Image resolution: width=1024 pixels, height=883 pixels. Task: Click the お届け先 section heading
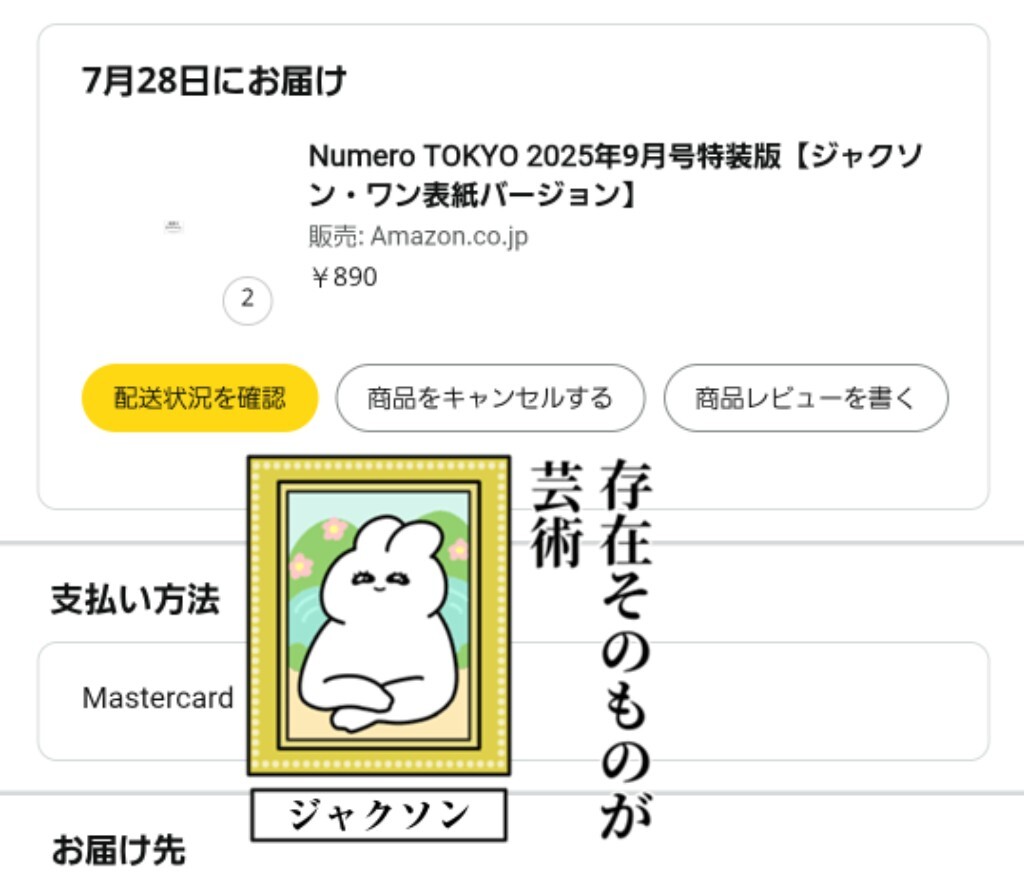(x=118, y=849)
